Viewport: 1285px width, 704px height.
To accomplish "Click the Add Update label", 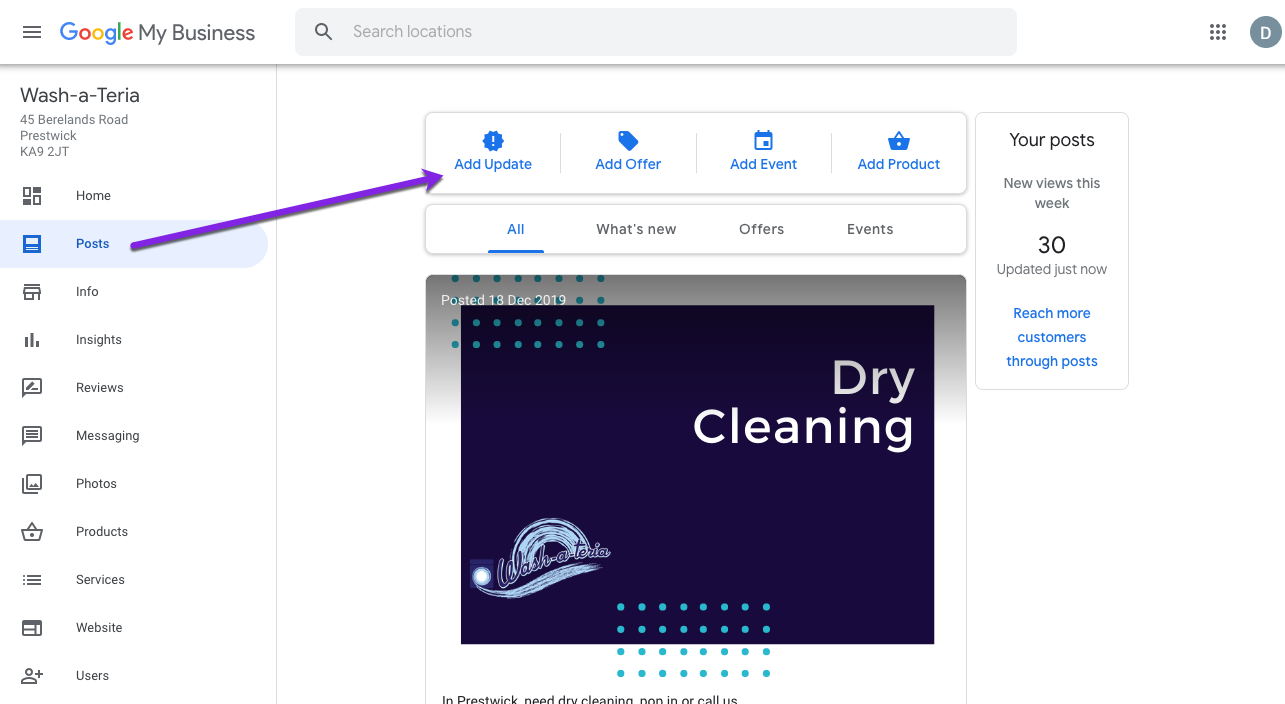I will [x=493, y=165].
